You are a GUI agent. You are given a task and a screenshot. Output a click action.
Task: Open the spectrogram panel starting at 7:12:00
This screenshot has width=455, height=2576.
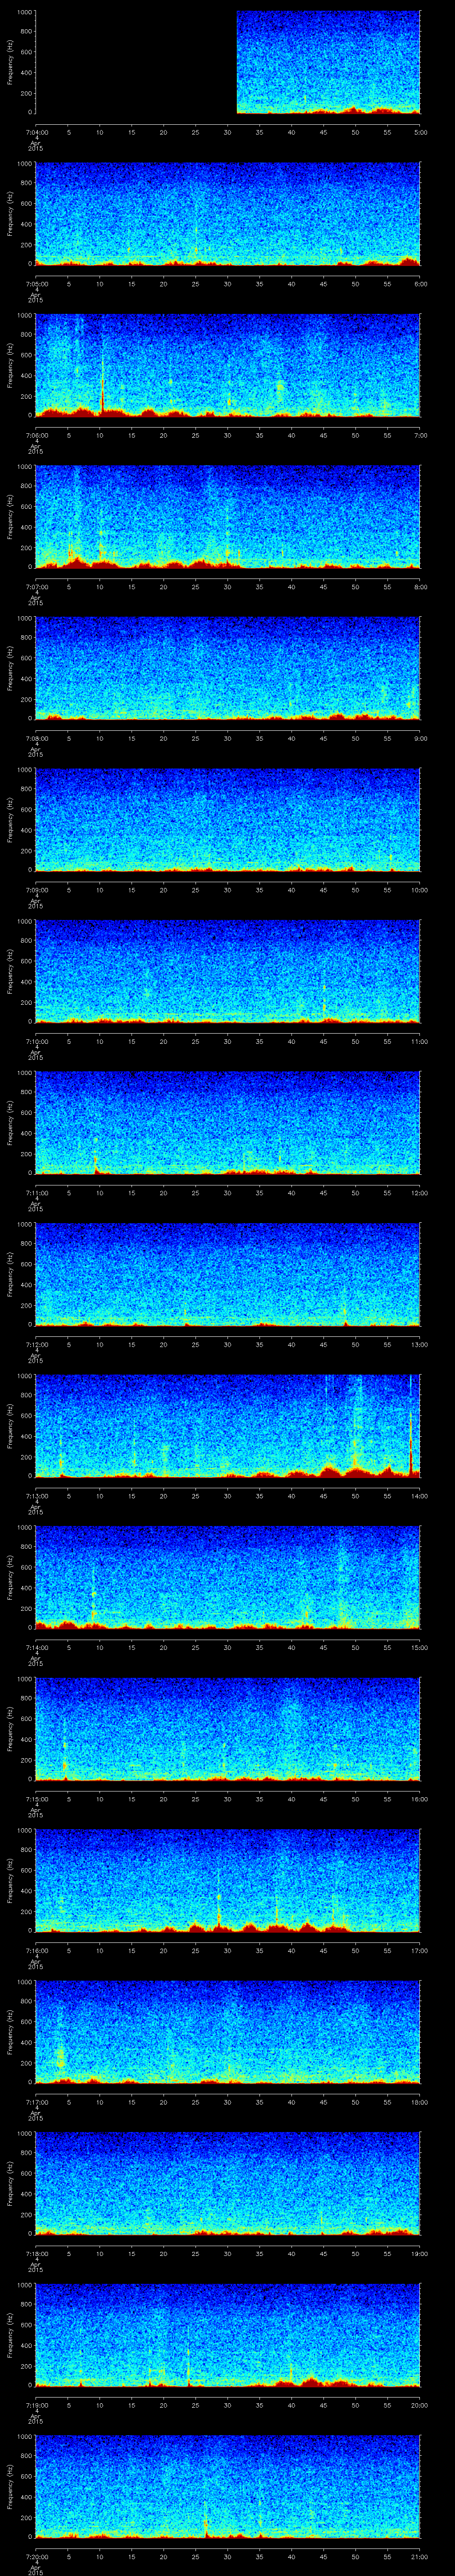pyautogui.click(x=228, y=1274)
